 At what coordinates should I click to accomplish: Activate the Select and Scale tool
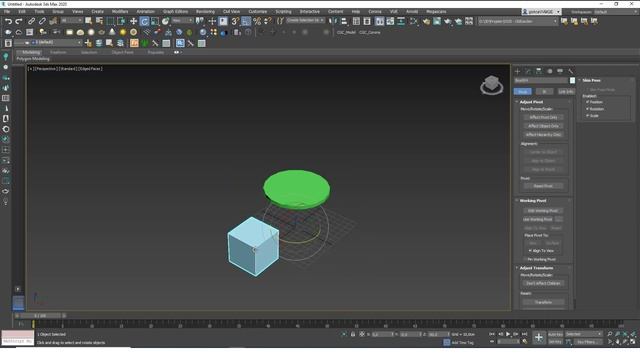click(155, 21)
